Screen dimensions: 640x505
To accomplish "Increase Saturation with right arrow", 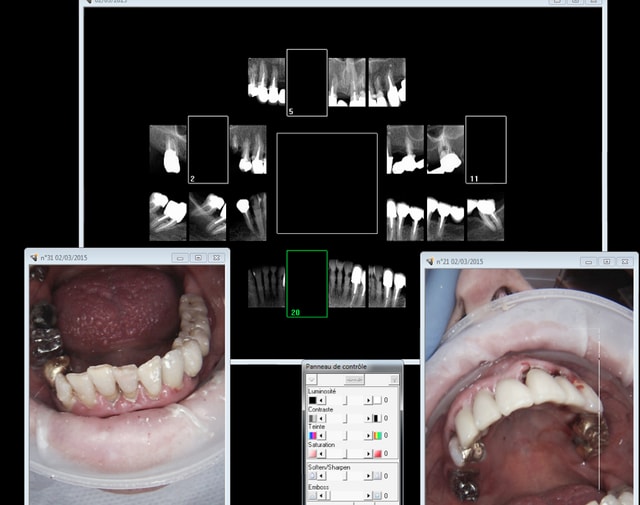I will click(368, 454).
